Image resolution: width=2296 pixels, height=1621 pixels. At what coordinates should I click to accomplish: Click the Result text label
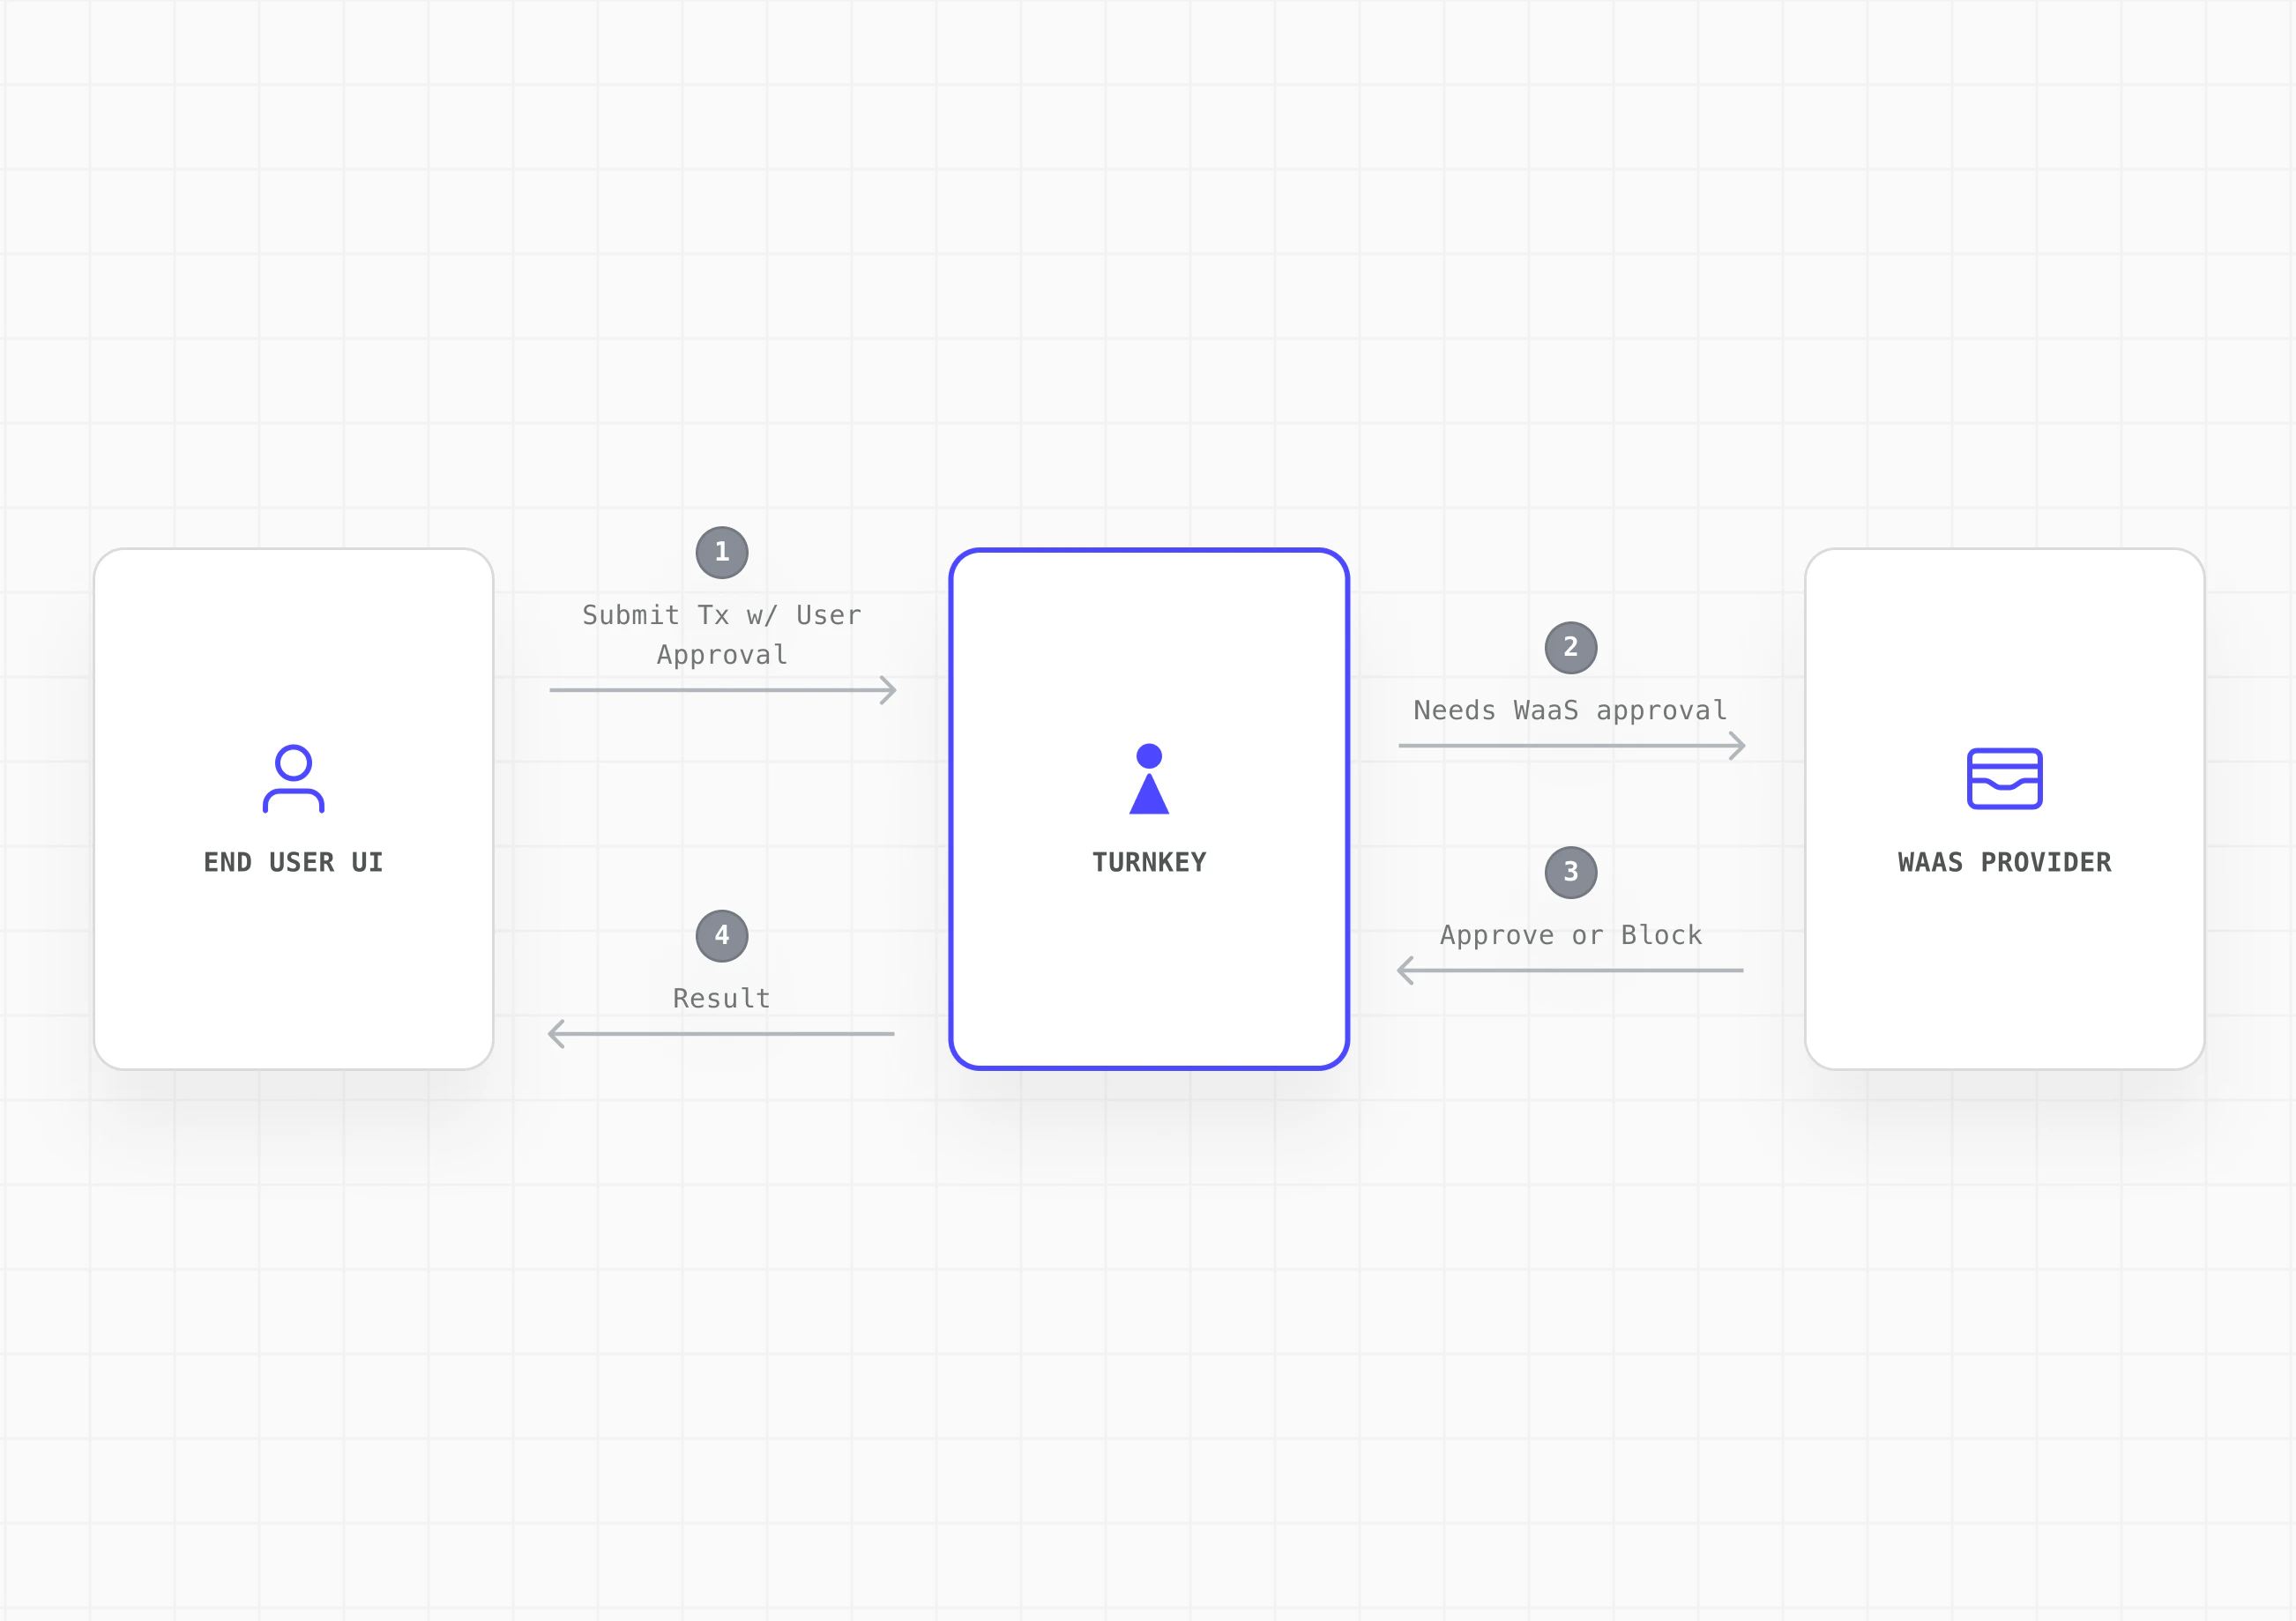click(722, 998)
